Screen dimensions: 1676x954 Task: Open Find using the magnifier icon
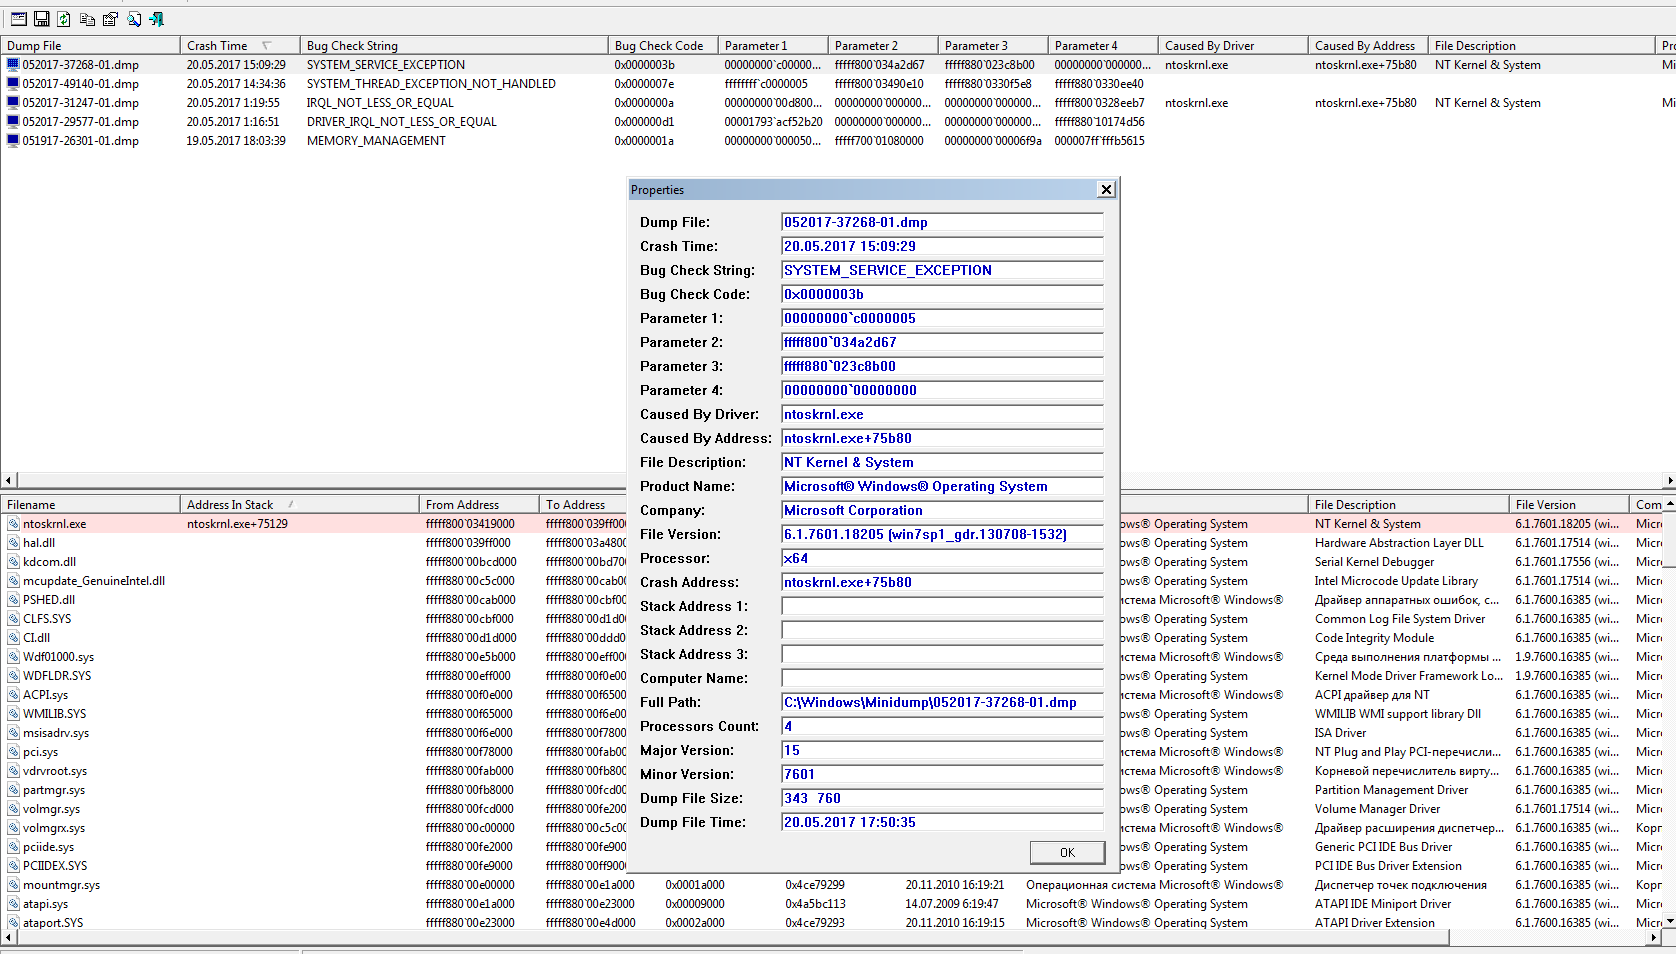[133, 19]
